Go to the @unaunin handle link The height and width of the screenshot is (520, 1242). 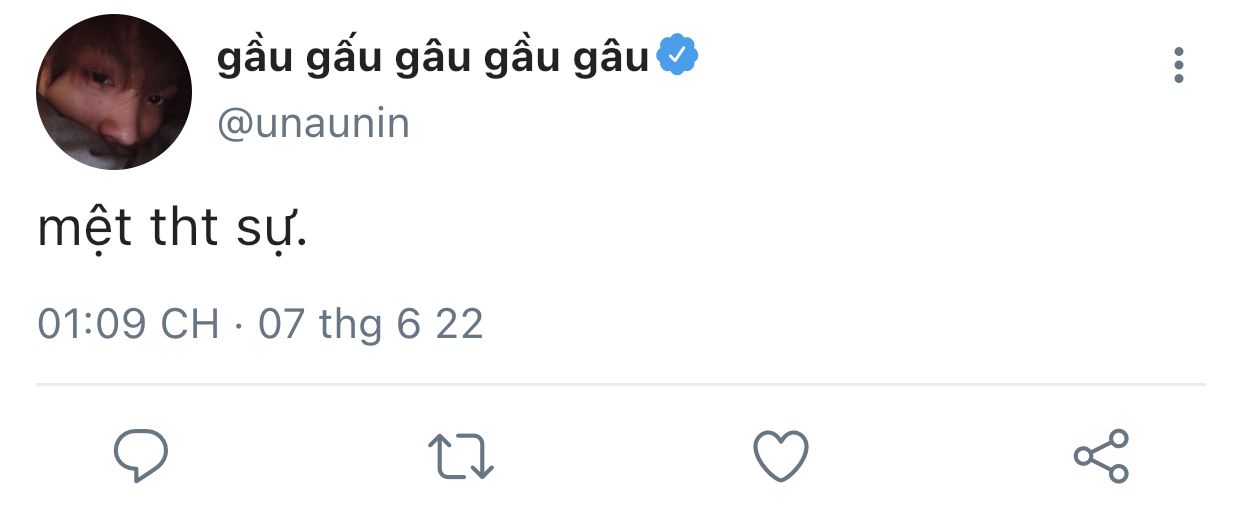313,125
